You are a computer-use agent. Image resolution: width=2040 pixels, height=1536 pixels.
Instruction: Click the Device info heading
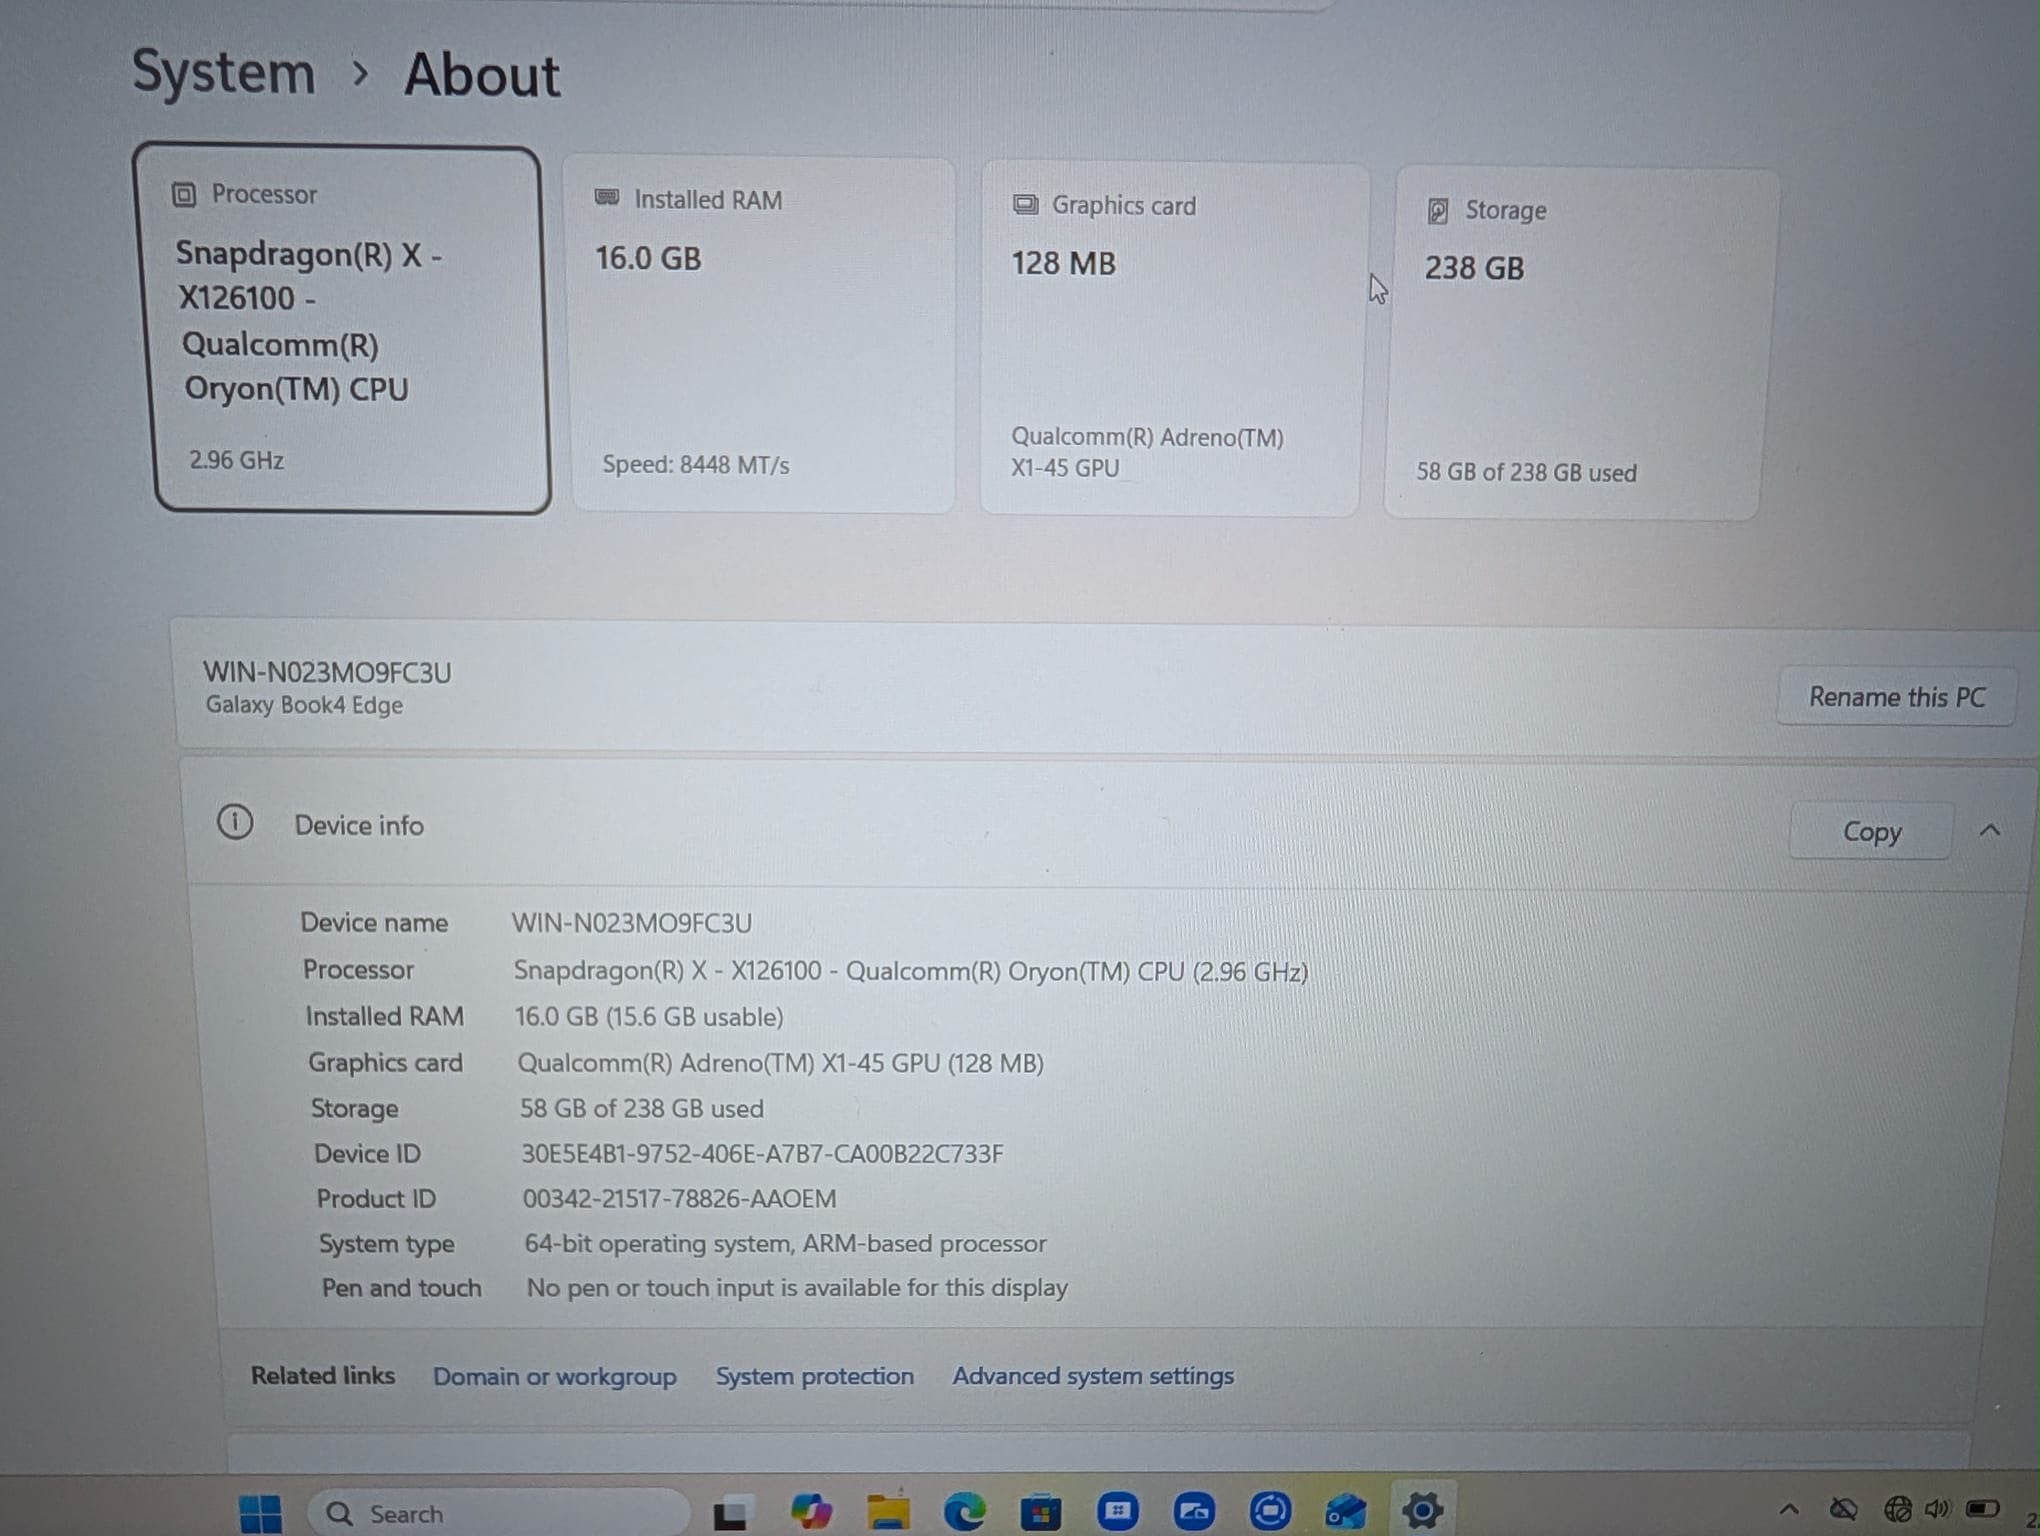(x=359, y=826)
